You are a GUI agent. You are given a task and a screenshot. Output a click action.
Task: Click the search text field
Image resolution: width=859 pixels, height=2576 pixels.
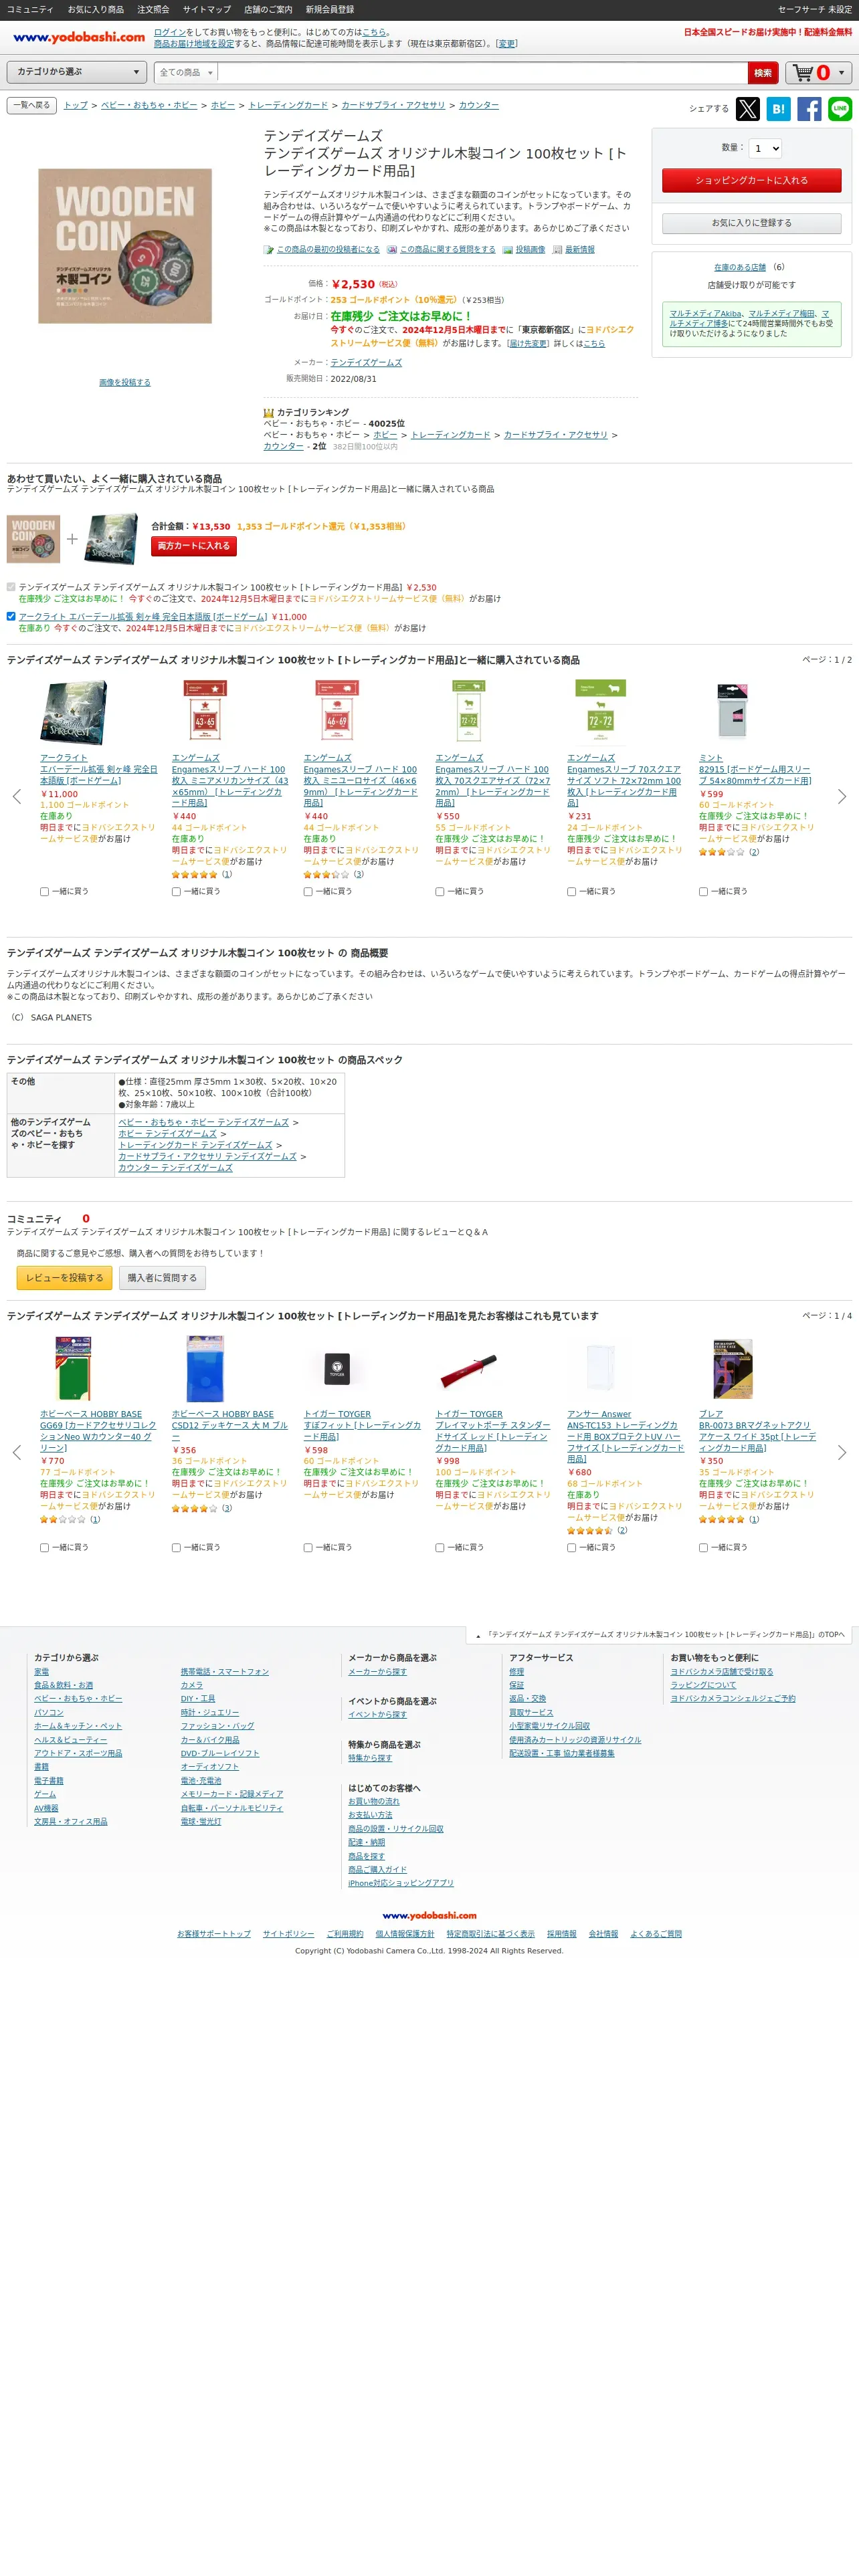pos(482,73)
